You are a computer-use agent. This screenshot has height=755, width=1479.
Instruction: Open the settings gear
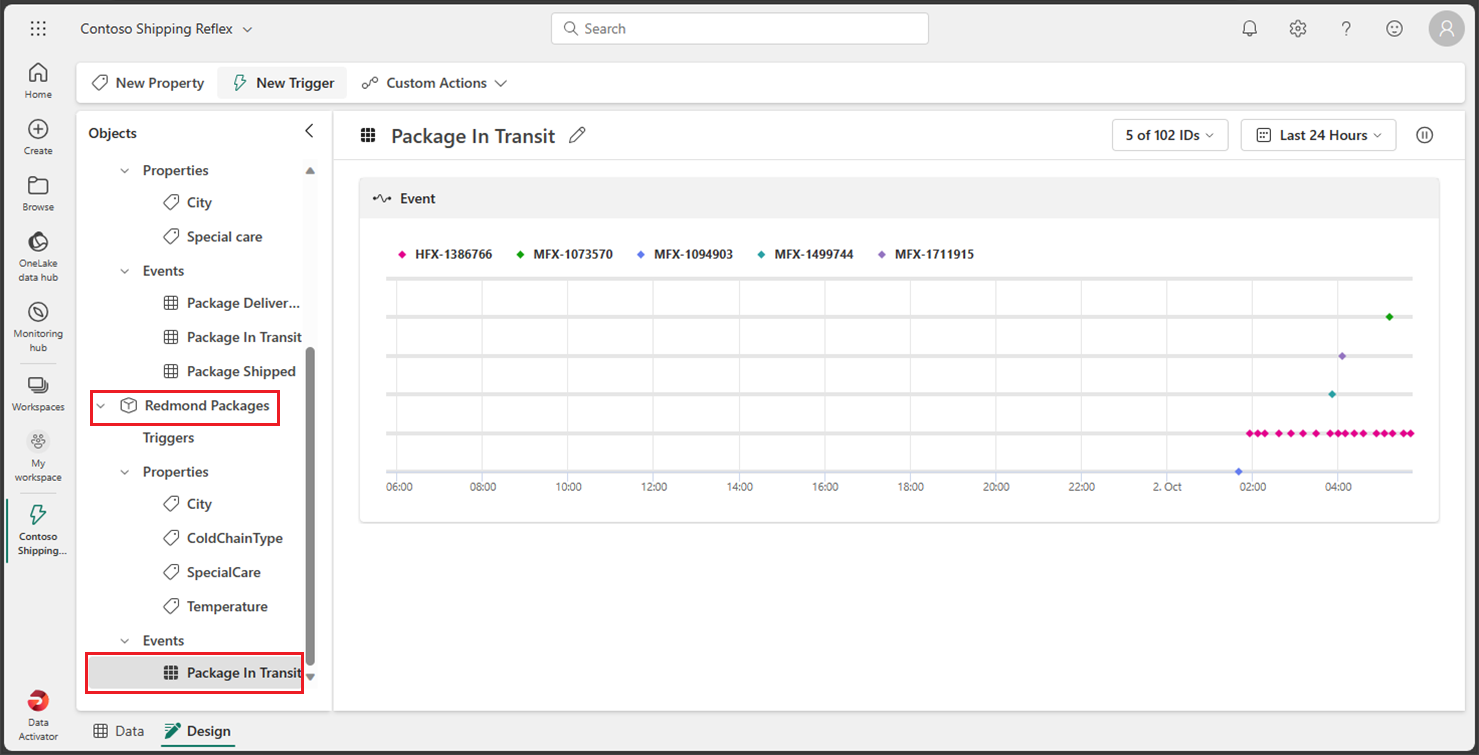1298,29
